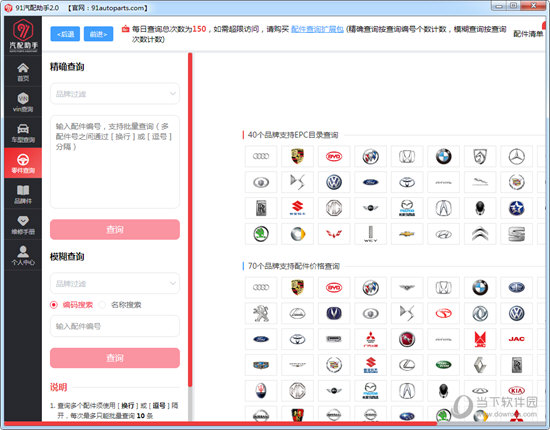The width and height of the screenshot is (550, 430).
Task: Choose BMW logo in EPC catalog section
Action: point(443,156)
